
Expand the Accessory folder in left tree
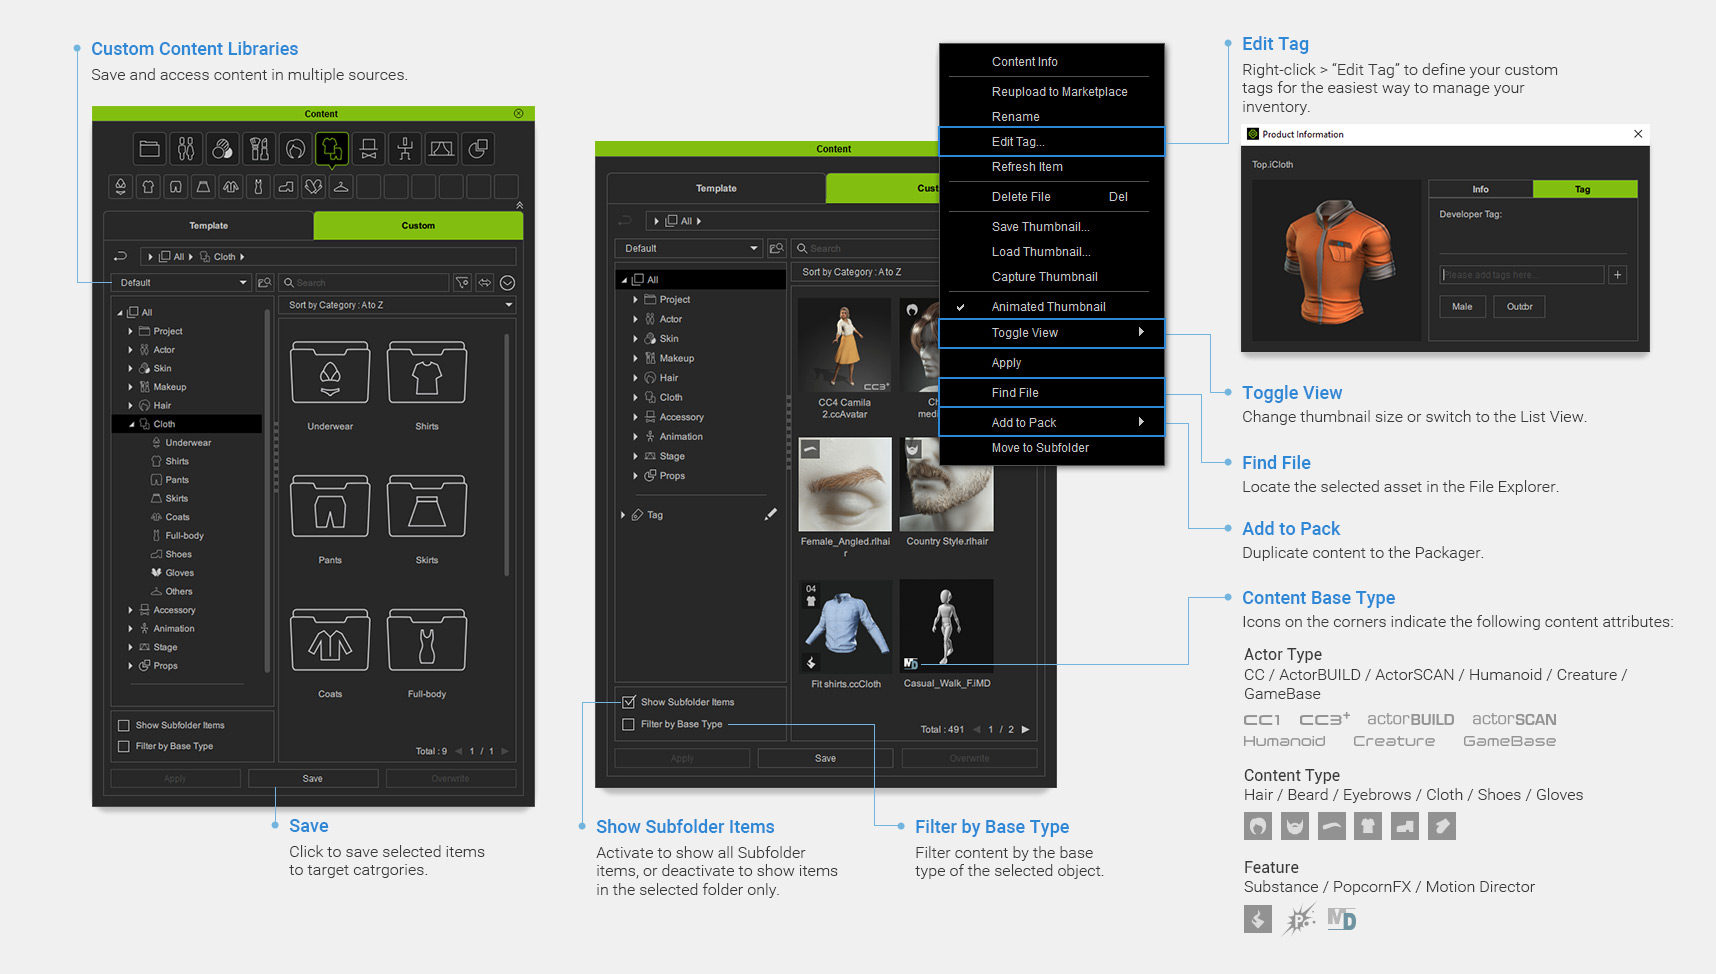(x=131, y=610)
